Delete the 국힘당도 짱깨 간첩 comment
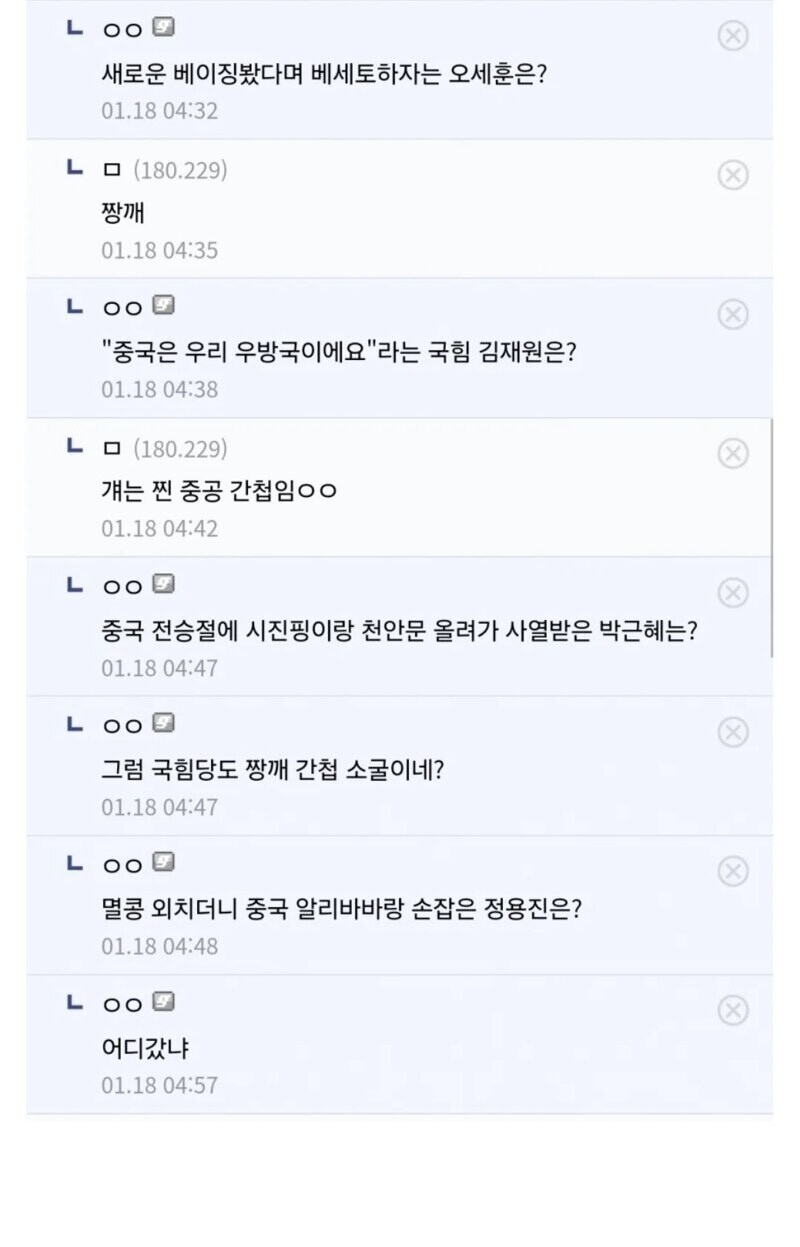This screenshot has width=800, height=1247. 733,733
